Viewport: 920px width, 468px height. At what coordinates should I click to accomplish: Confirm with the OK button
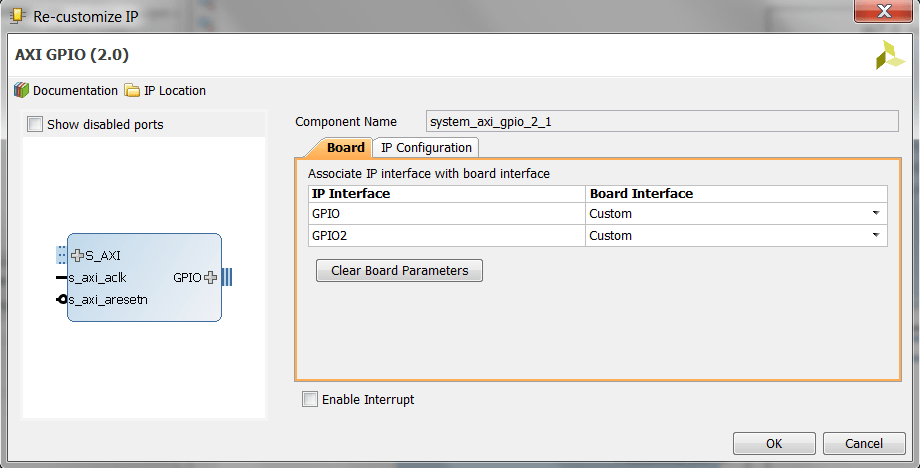[x=773, y=443]
